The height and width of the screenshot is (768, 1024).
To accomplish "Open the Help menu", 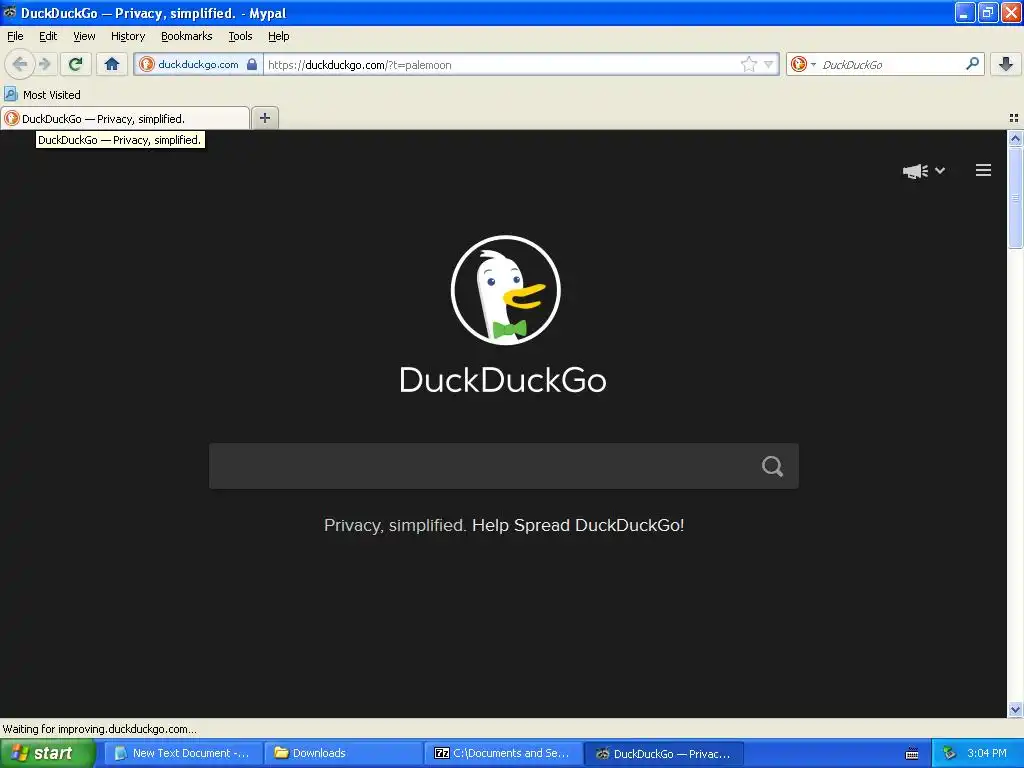I will click(x=278, y=36).
